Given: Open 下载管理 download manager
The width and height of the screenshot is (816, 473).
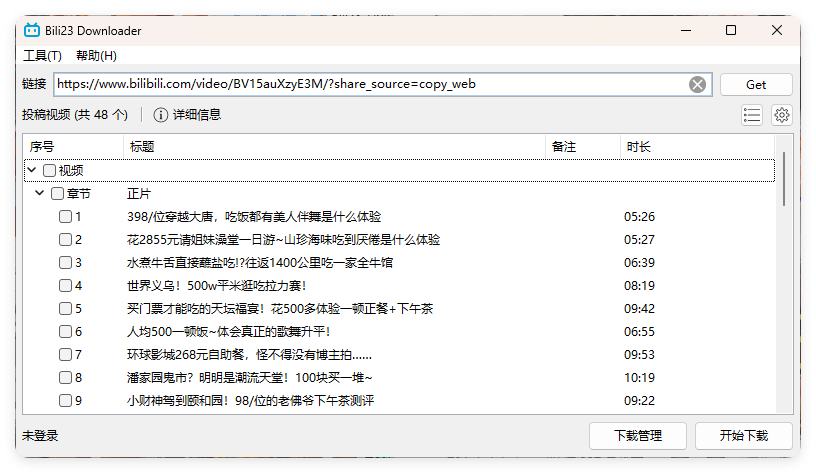Looking at the screenshot, I should pyautogui.click(x=638, y=436).
